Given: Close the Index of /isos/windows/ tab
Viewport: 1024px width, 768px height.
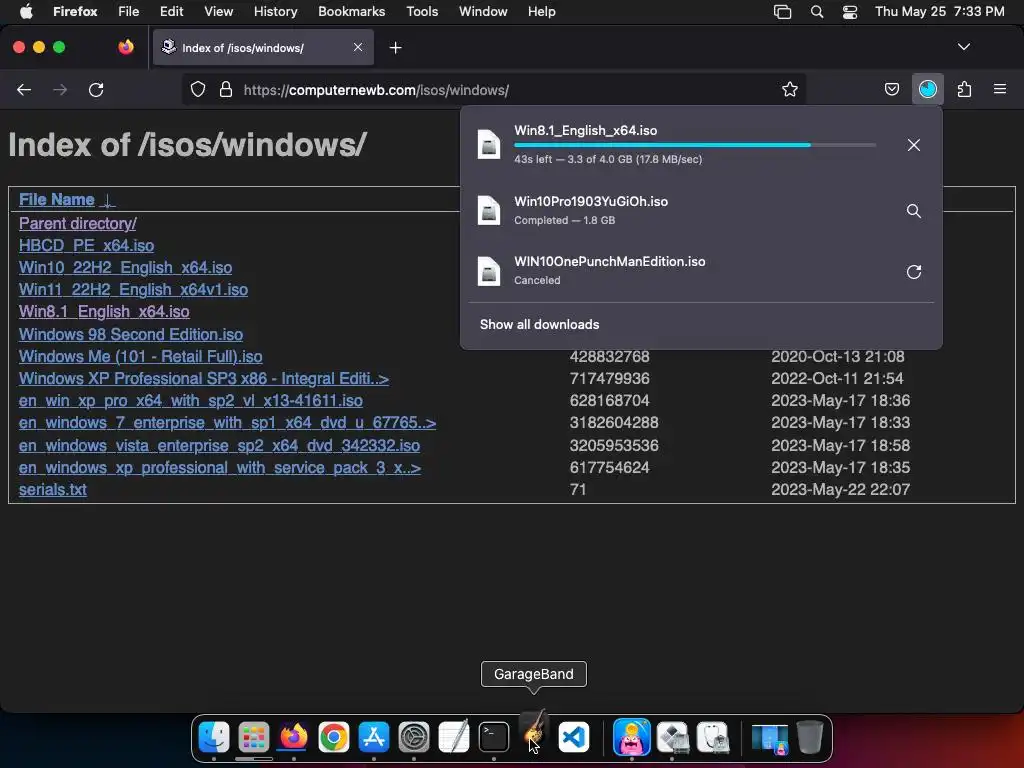Looking at the screenshot, I should pyautogui.click(x=358, y=47).
